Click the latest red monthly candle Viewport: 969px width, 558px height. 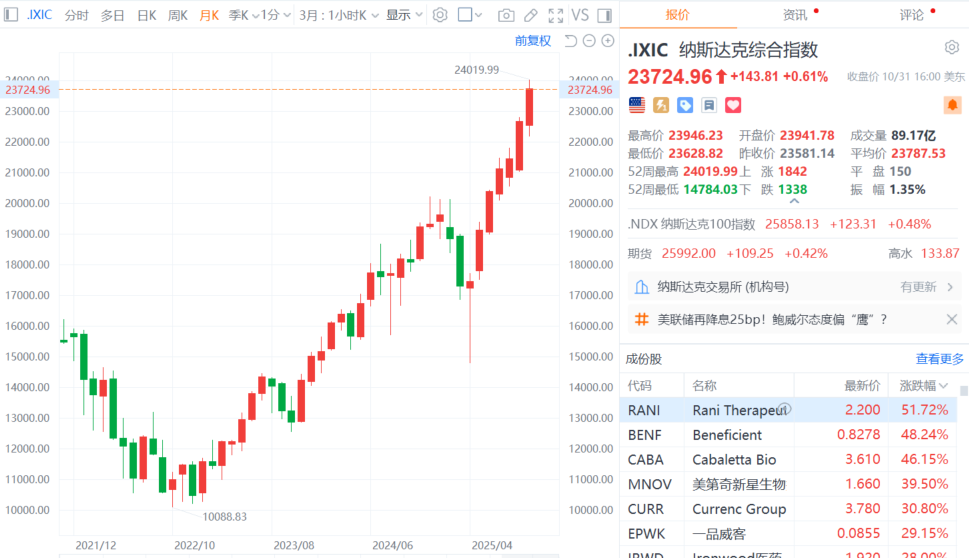[x=530, y=107]
